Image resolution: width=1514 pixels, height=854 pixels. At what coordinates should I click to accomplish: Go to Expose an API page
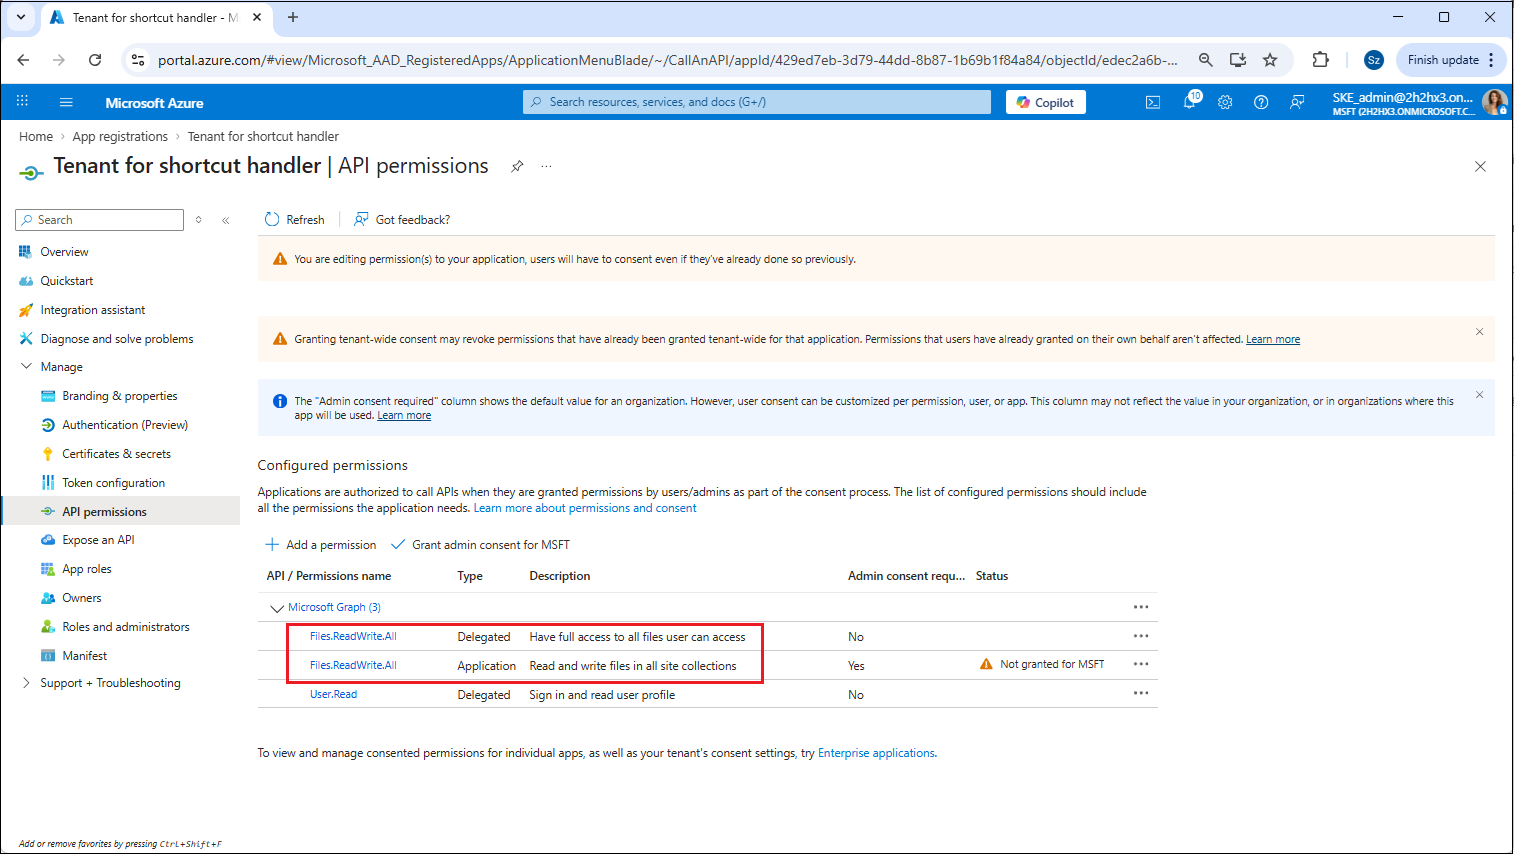click(x=98, y=540)
